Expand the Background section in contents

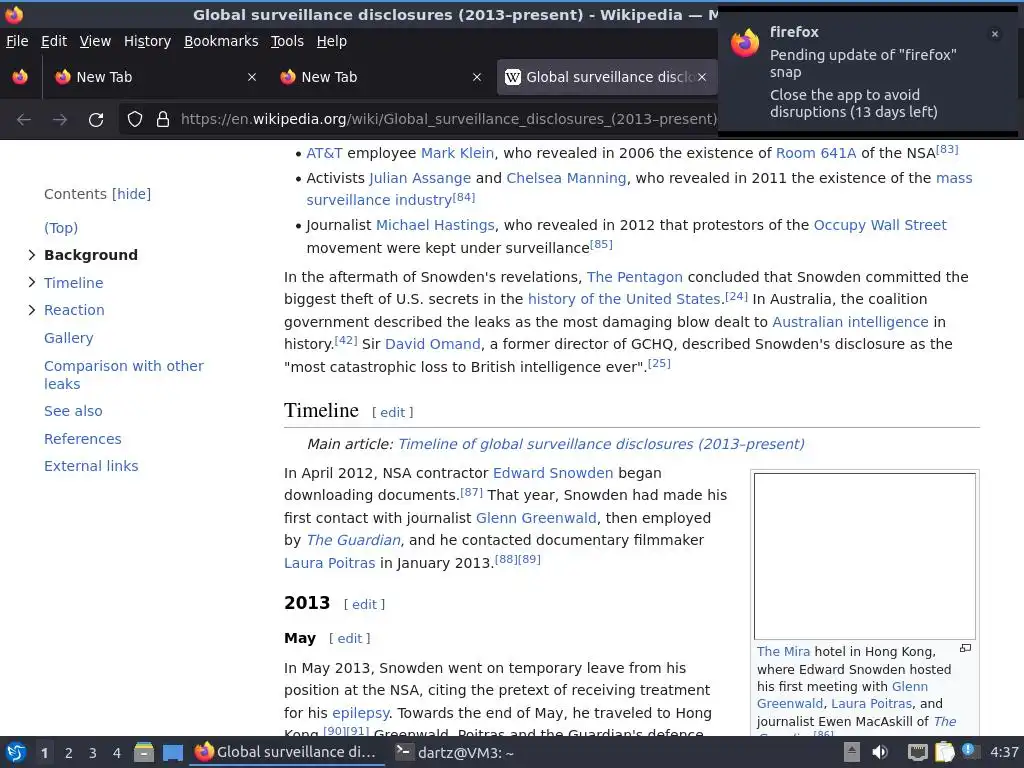(31, 255)
